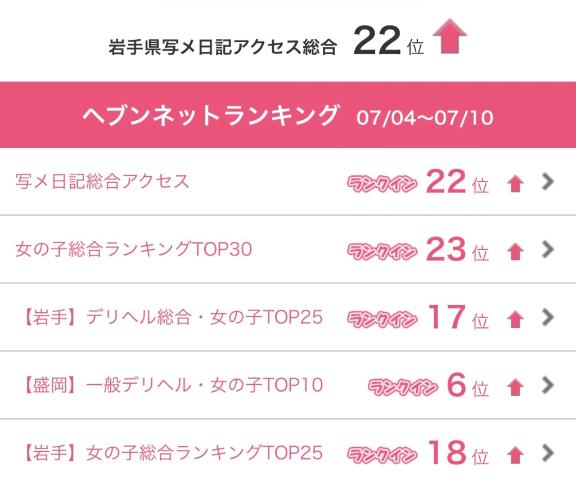576x480 pixels.
Task: Click the up arrow in 写メ日記総合アクセス row
Action: [515, 184]
